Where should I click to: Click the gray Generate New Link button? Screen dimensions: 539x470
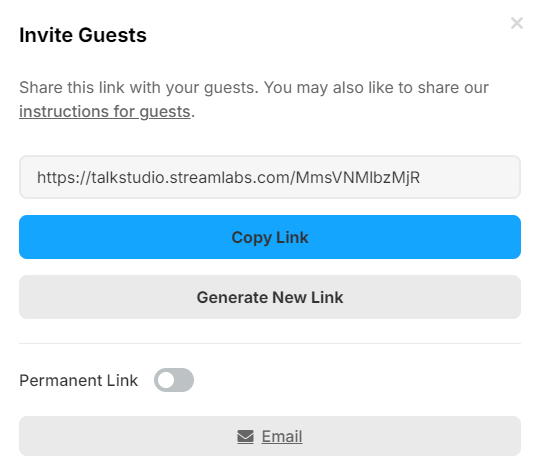(x=270, y=297)
